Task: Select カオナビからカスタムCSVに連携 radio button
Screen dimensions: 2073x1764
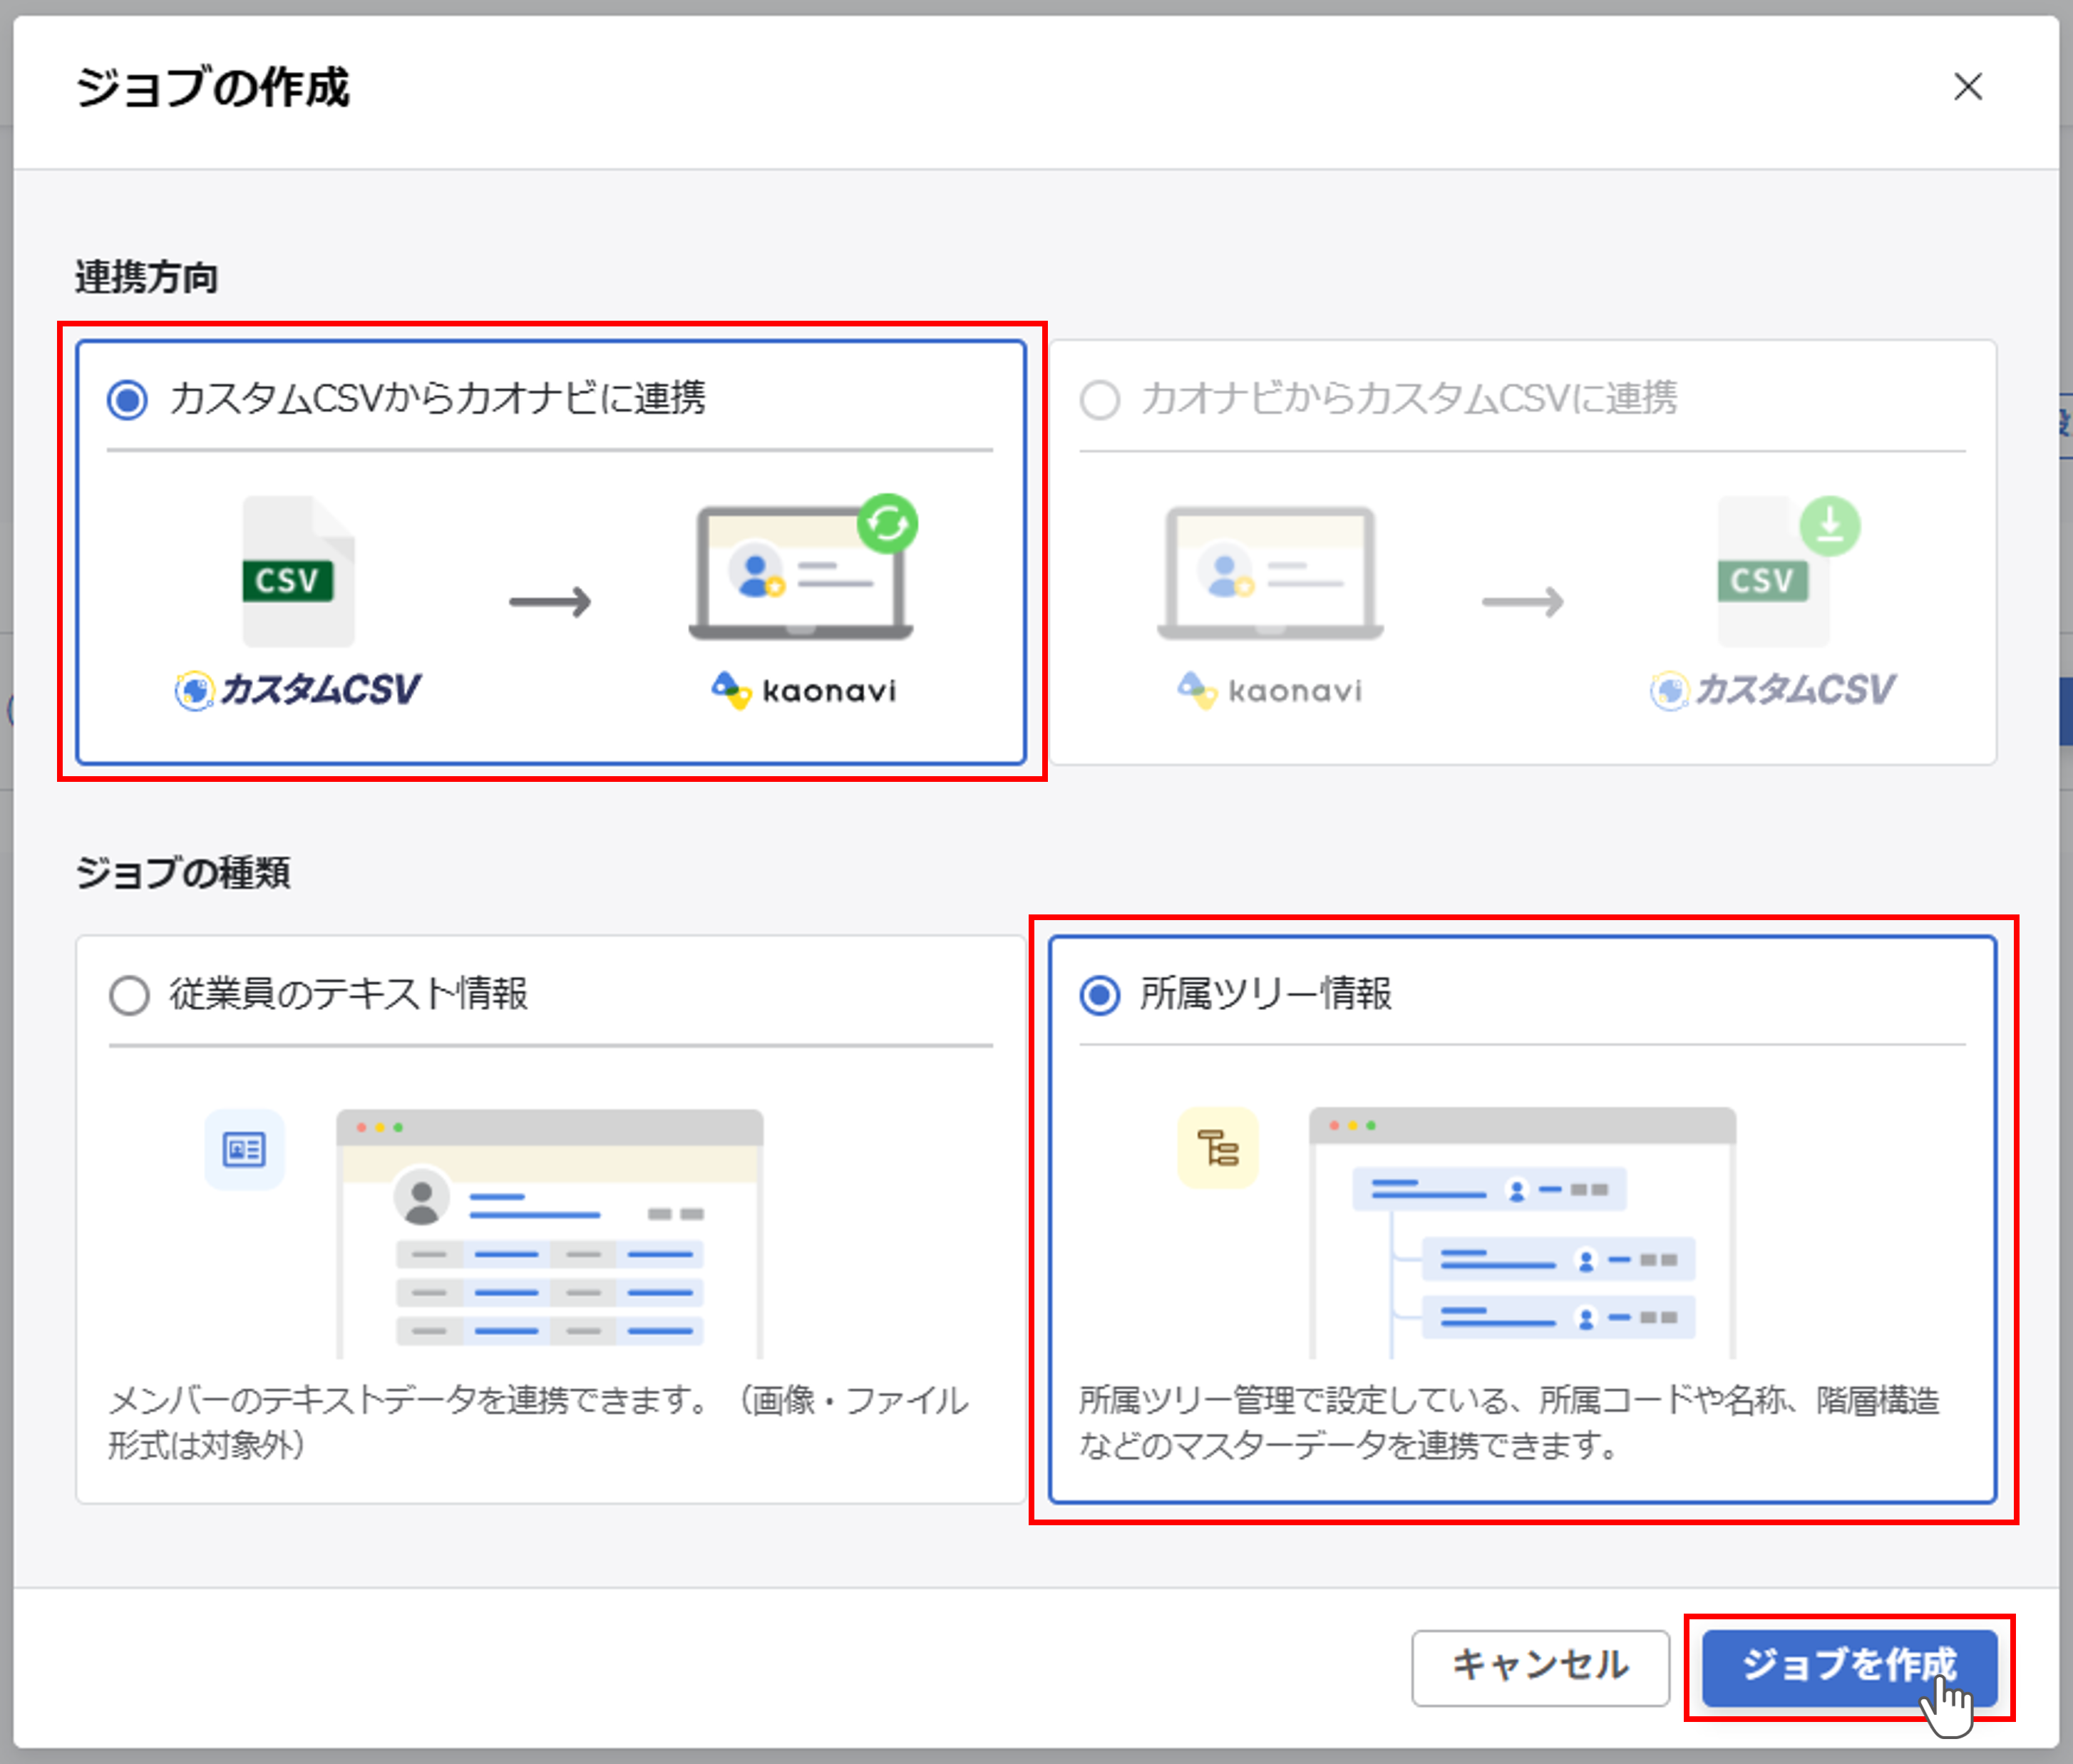Action: (x=1099, y=400)
